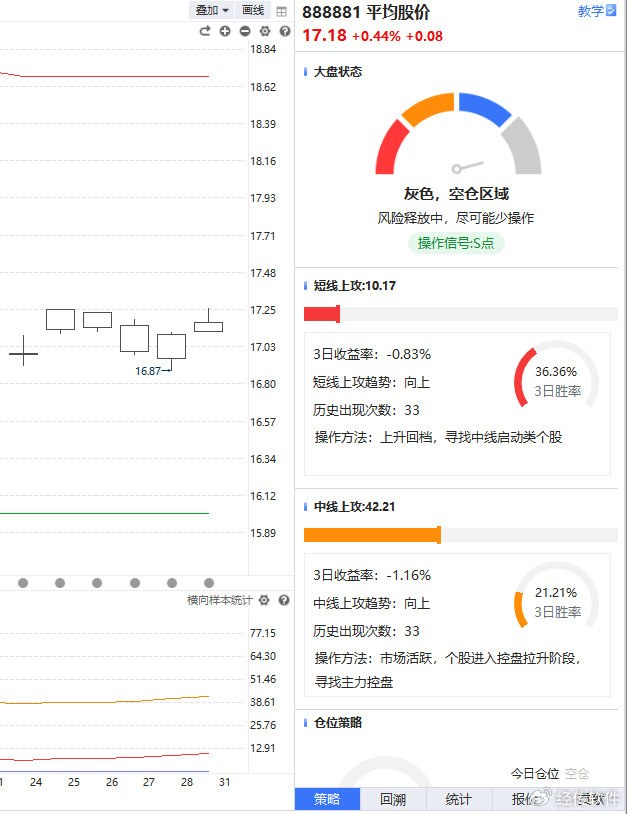The height and width of the screenshot is (814, 627).
Task: Click the 77.15 indicator axis label
Action: coord(263,633)
